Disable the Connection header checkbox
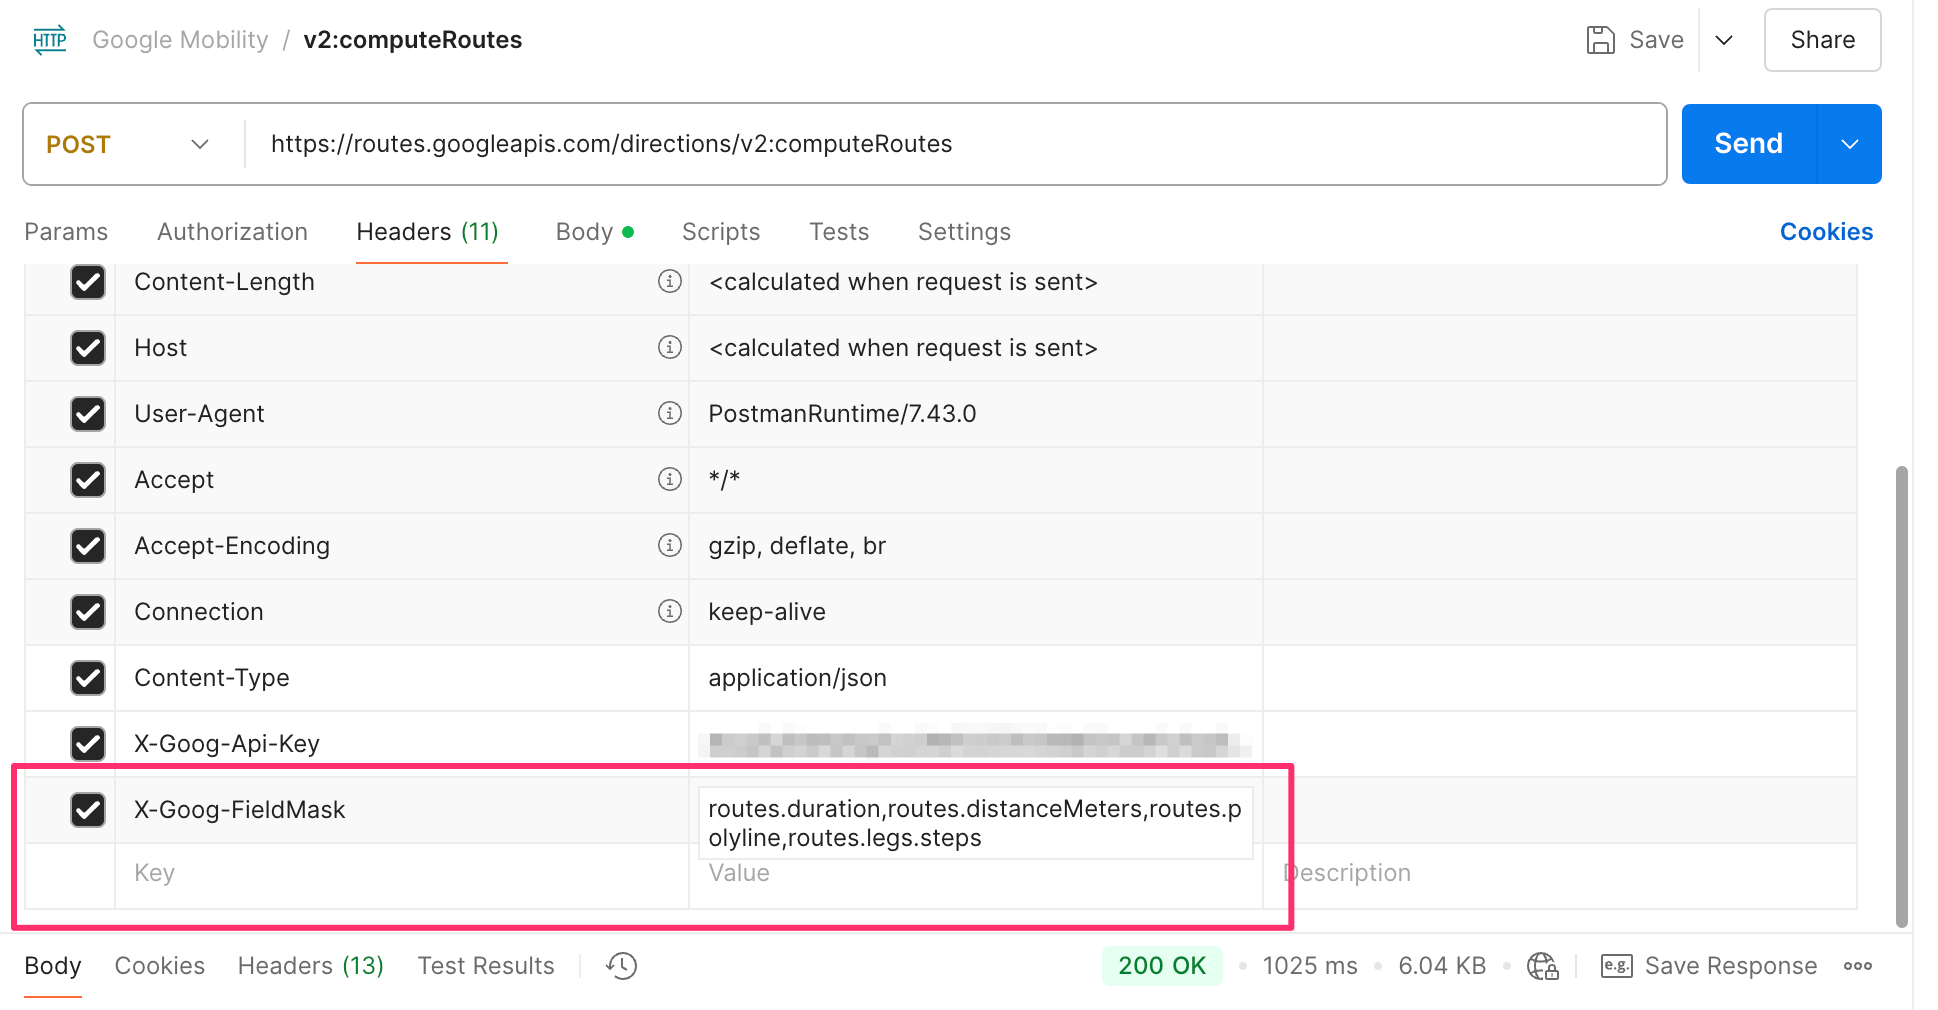Image resolution: width=1938 pixels, height=1010 pixels. 88,612
